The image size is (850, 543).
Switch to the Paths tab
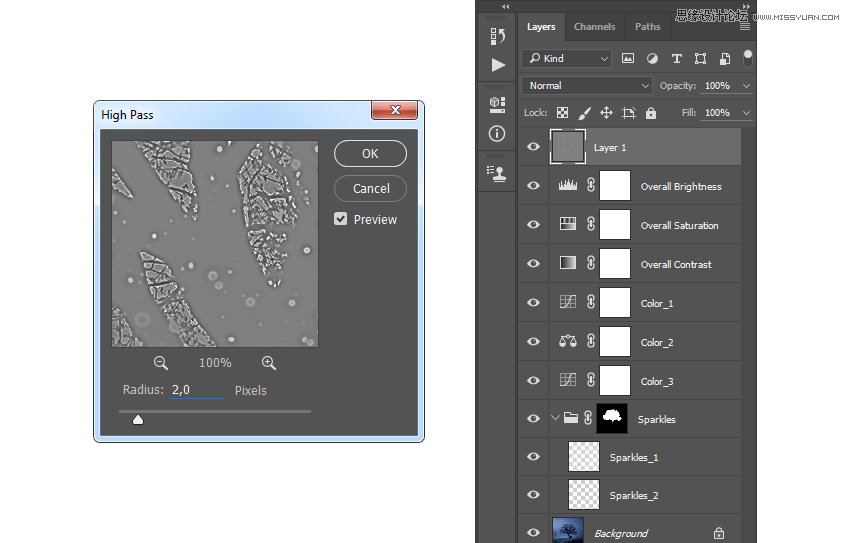(647, 27)
